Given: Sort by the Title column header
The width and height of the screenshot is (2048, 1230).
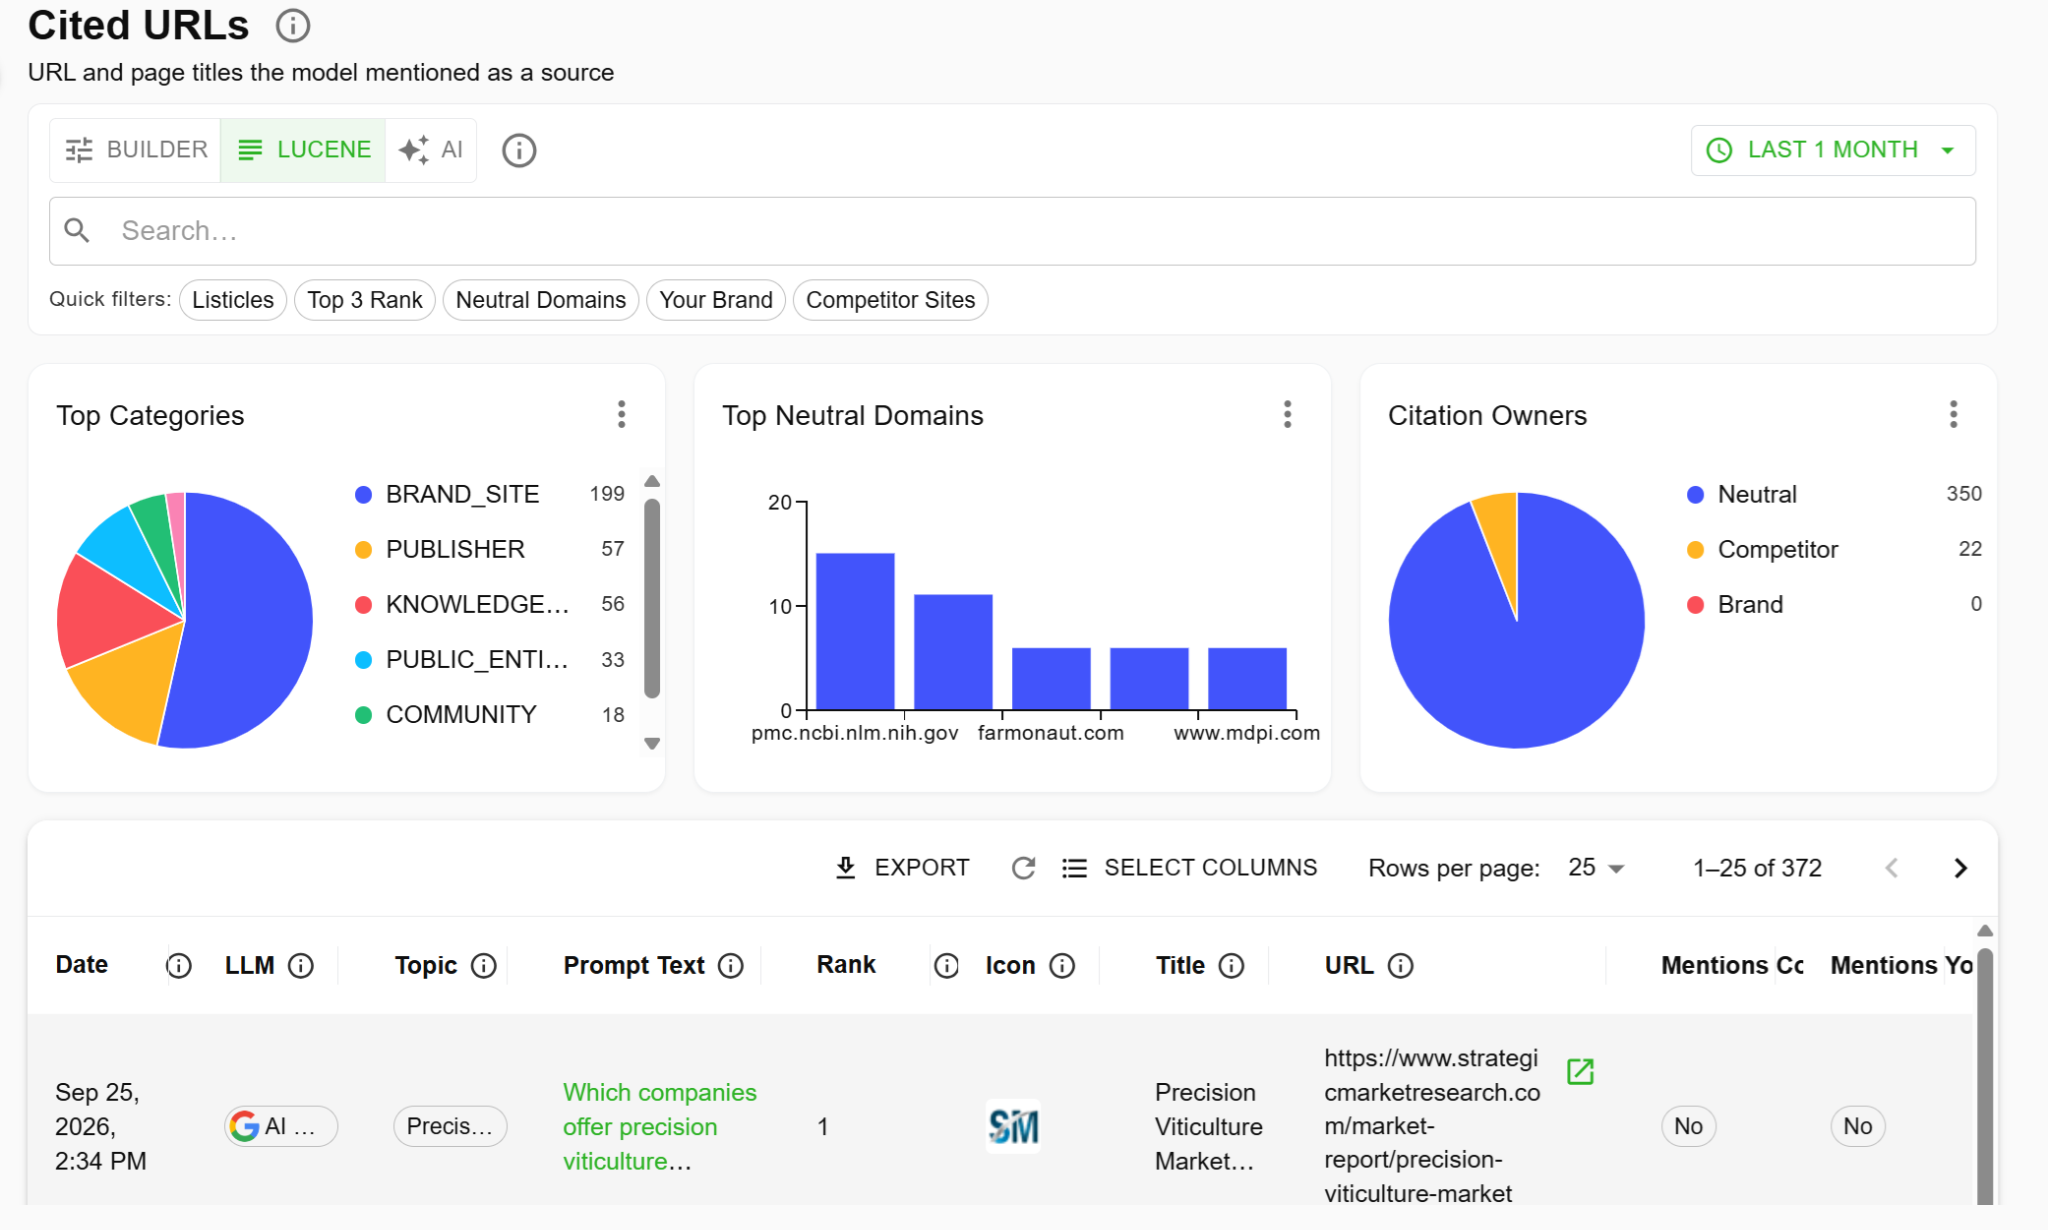Looking at the screenshot, I should (x=1180, y=965).
